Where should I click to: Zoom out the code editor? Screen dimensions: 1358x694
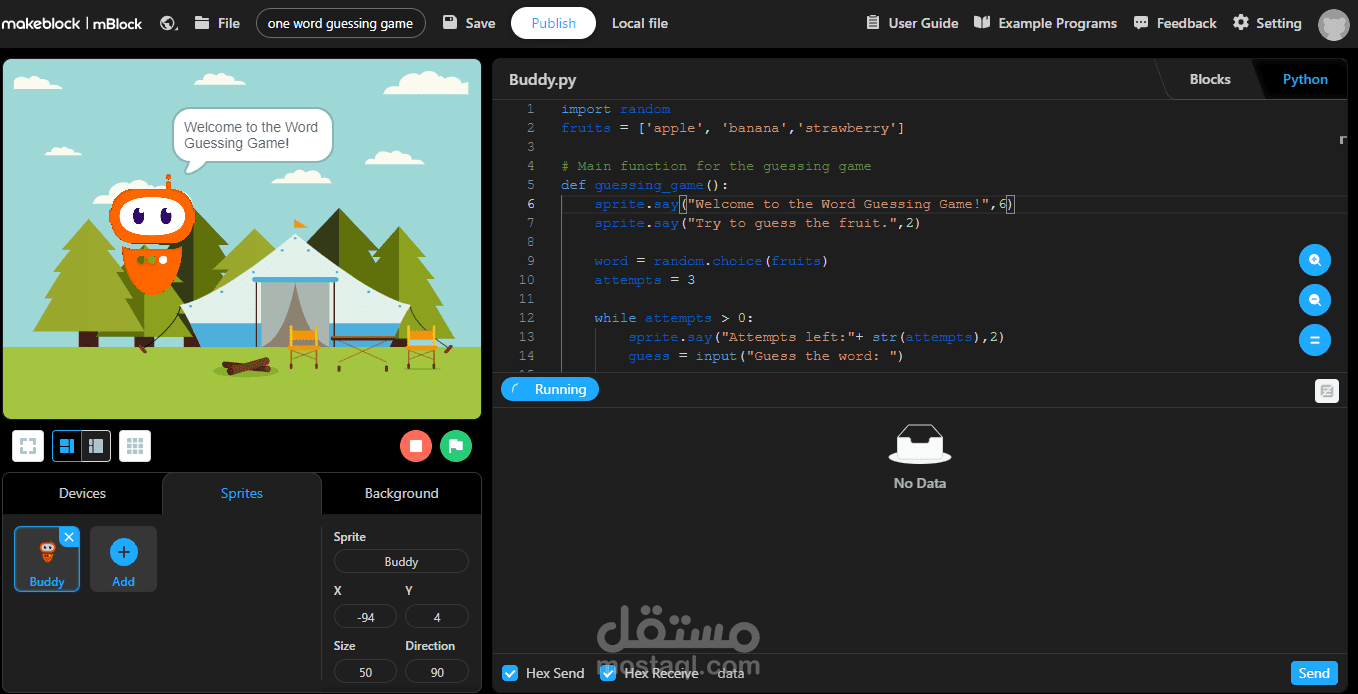pyautogui.click(x=1314, y=300)
